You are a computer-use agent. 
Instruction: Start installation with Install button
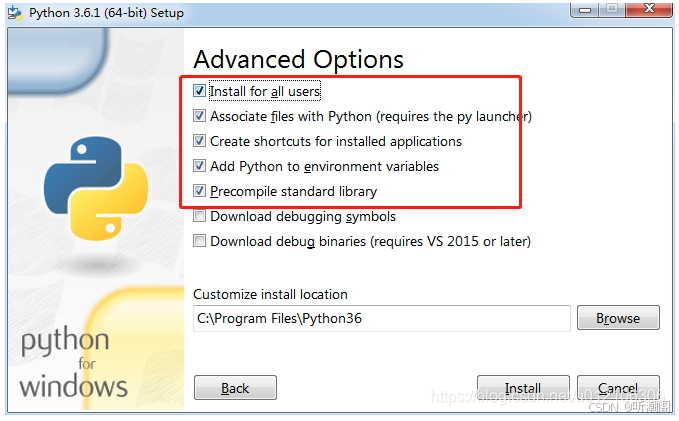coord(523,388)
